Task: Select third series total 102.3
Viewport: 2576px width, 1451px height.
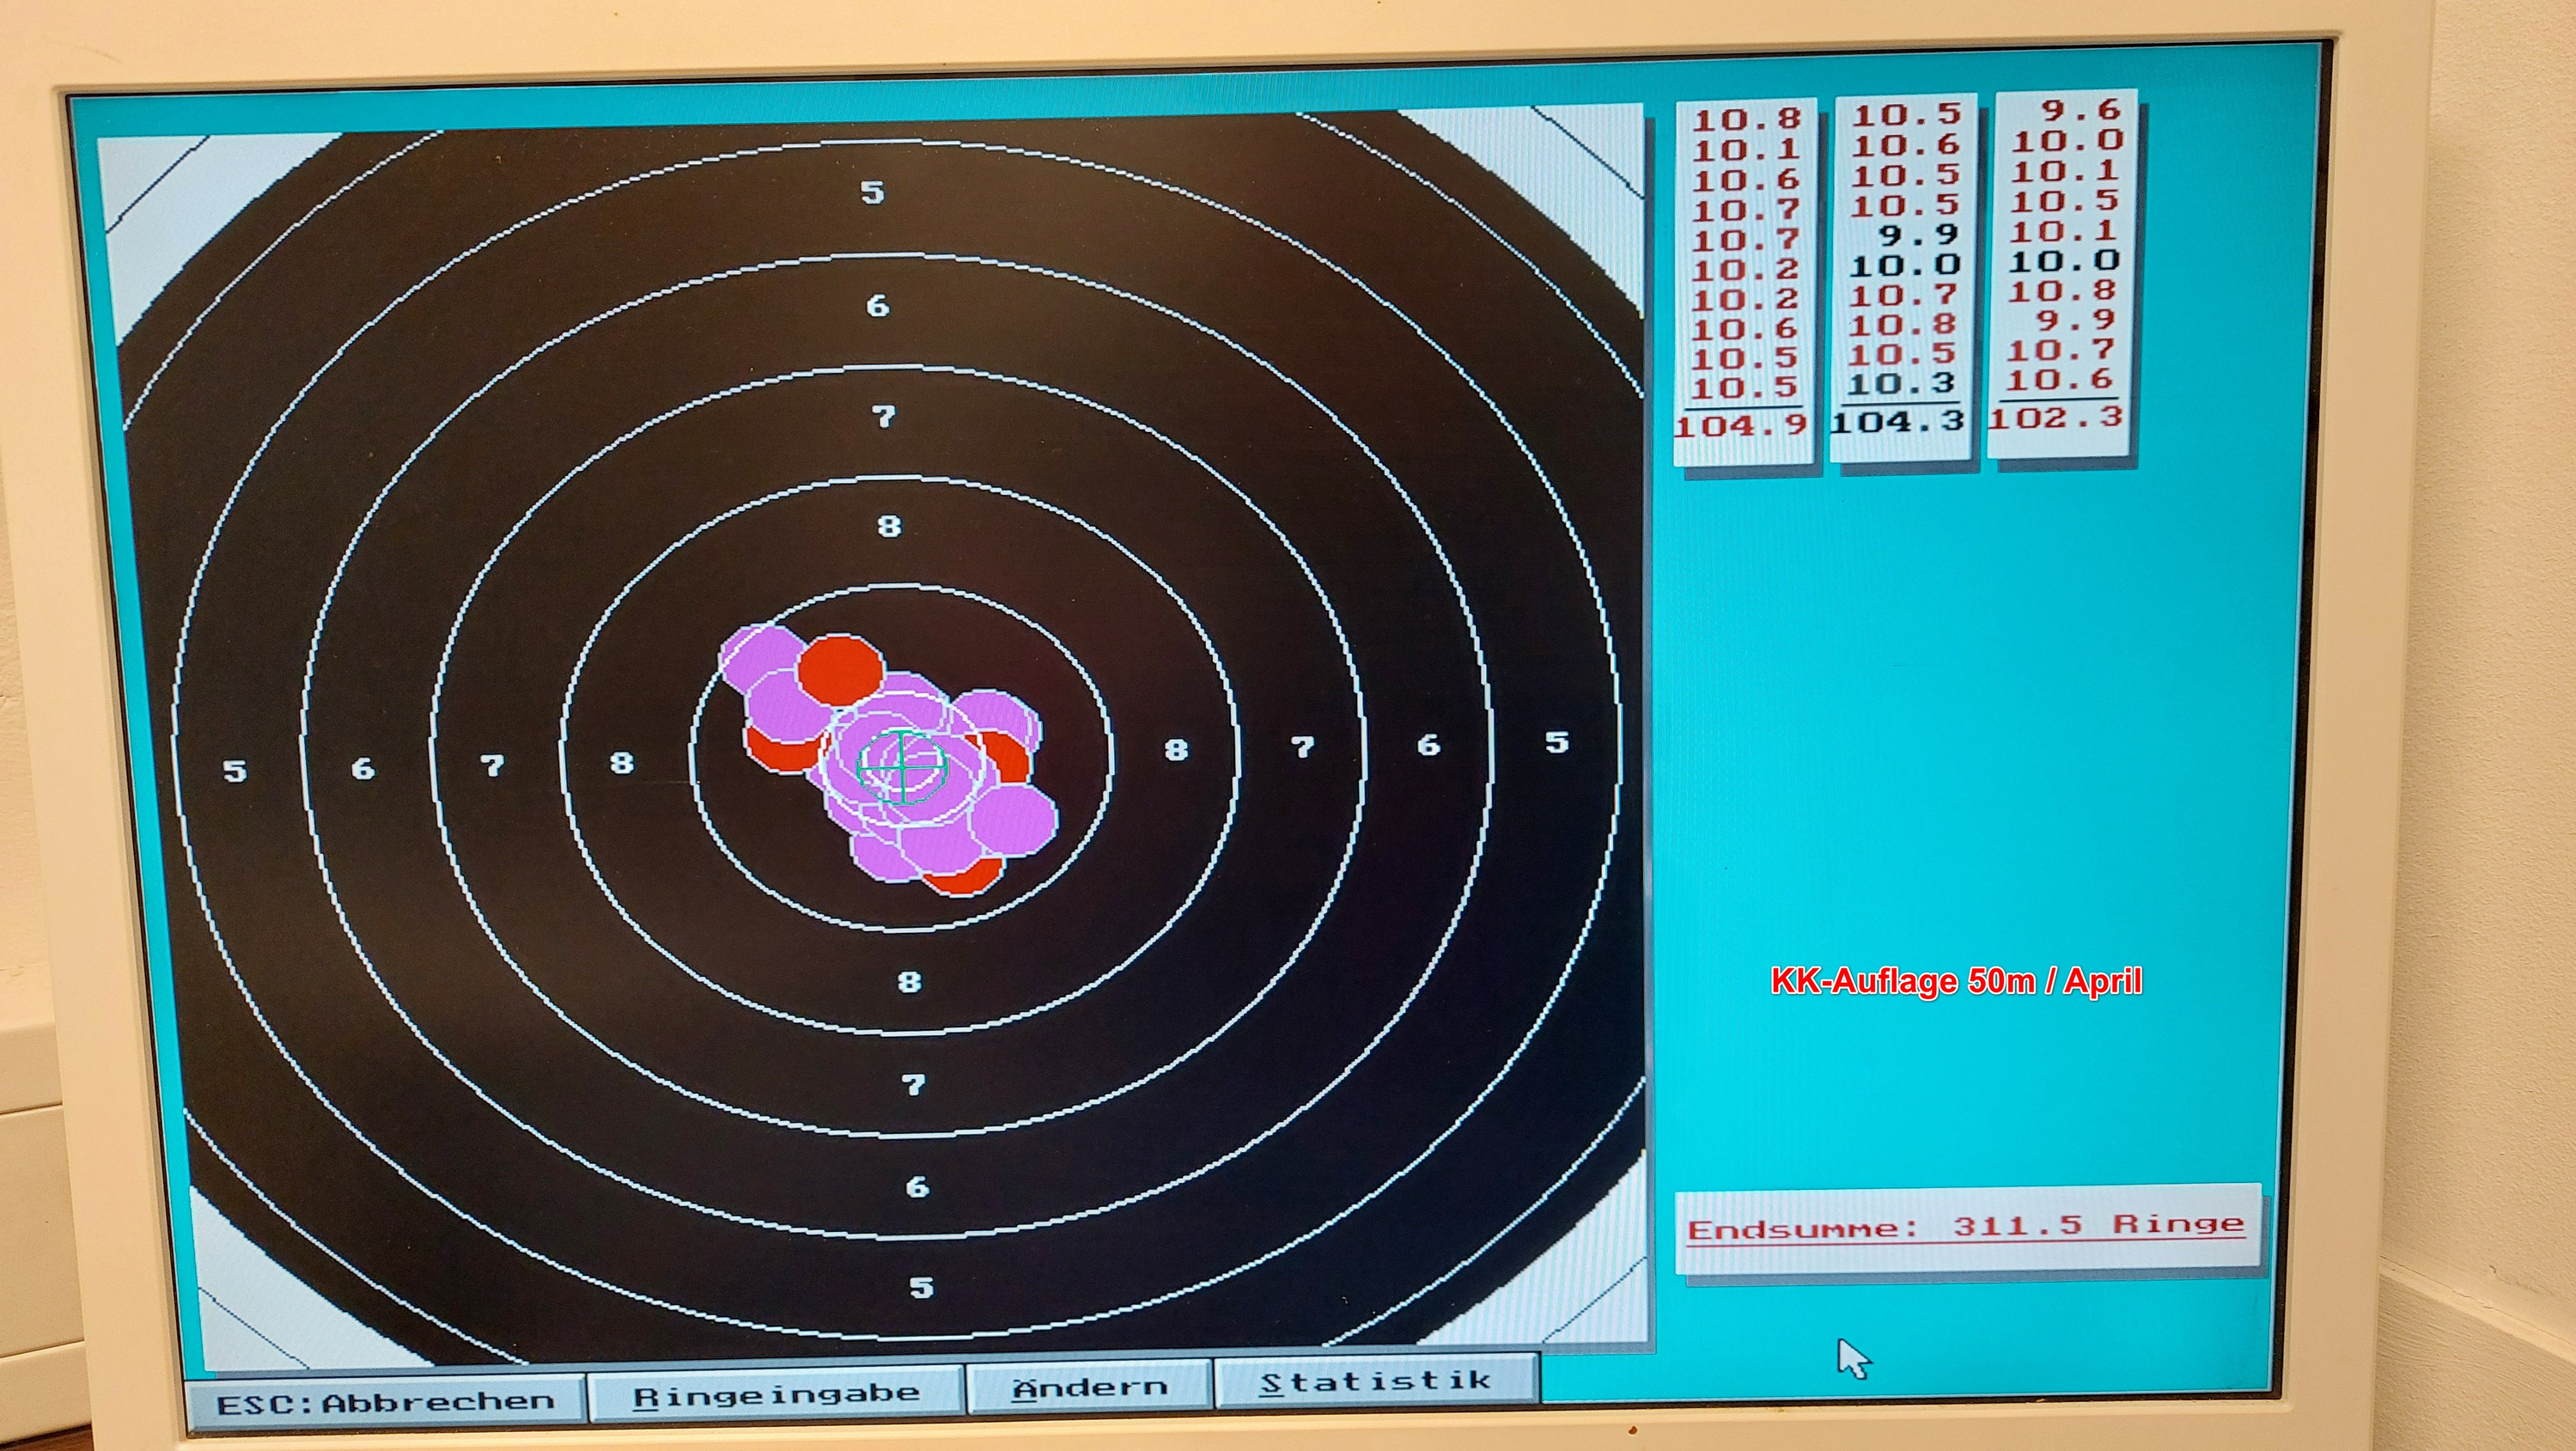Action: pyautogui.click(x=2056, y=417)
